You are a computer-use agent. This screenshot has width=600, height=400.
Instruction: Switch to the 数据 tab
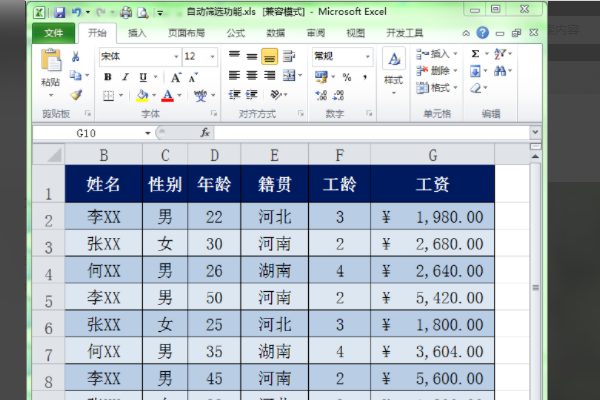point(276,33)
